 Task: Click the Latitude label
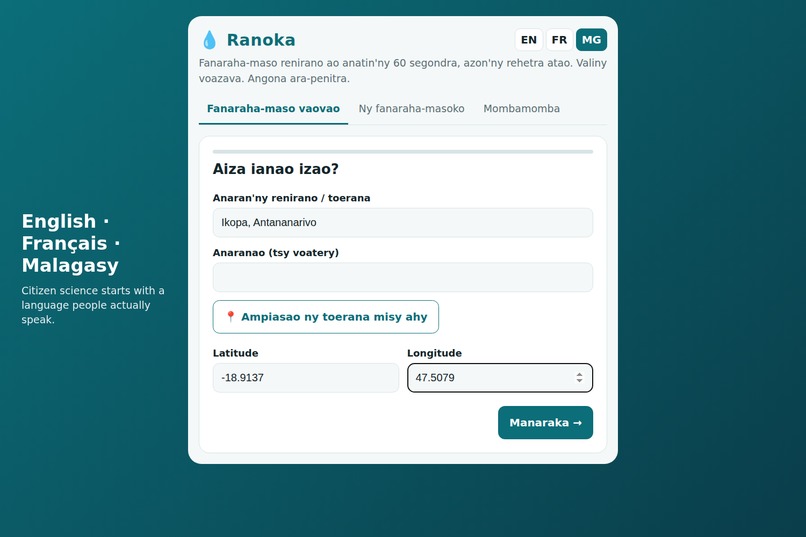tap(235, 353)
